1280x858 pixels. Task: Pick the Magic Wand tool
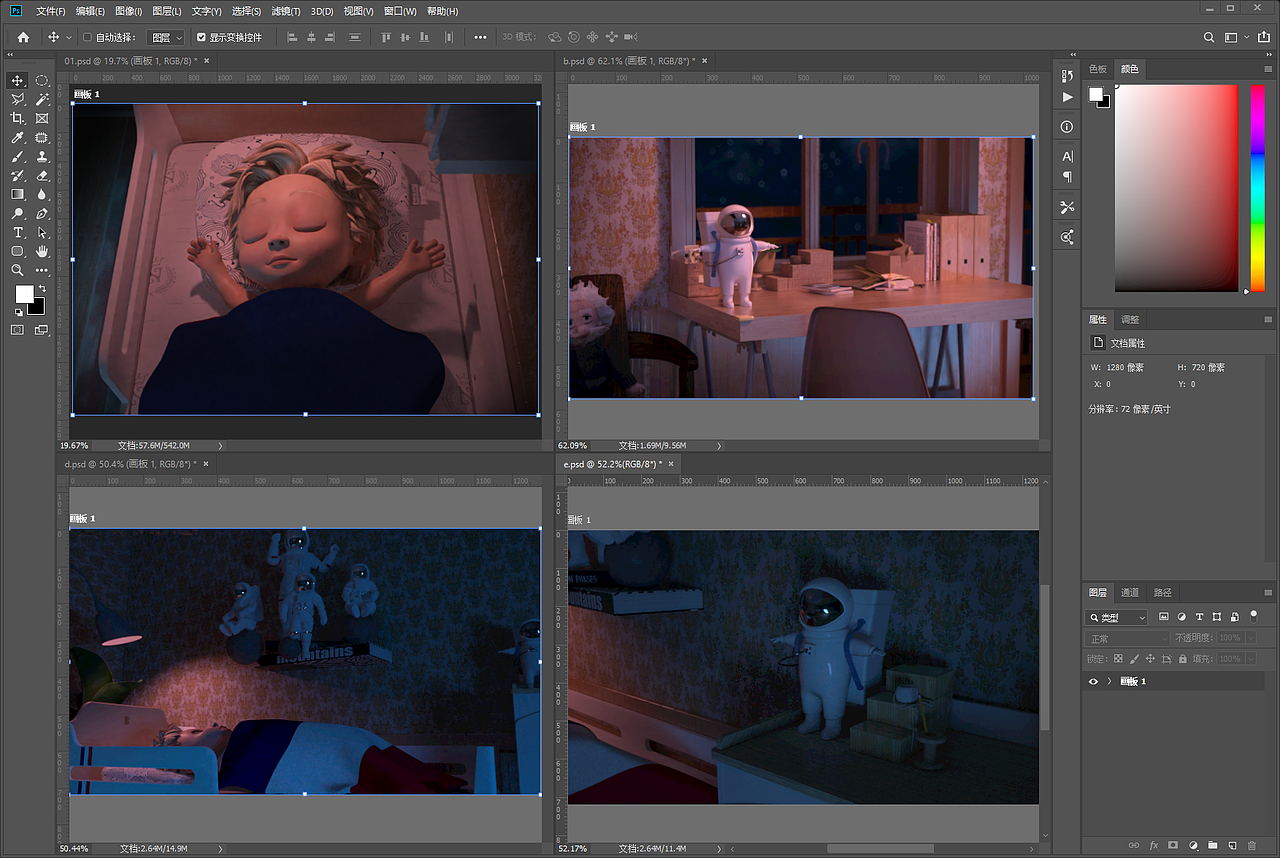click(42, 100)
